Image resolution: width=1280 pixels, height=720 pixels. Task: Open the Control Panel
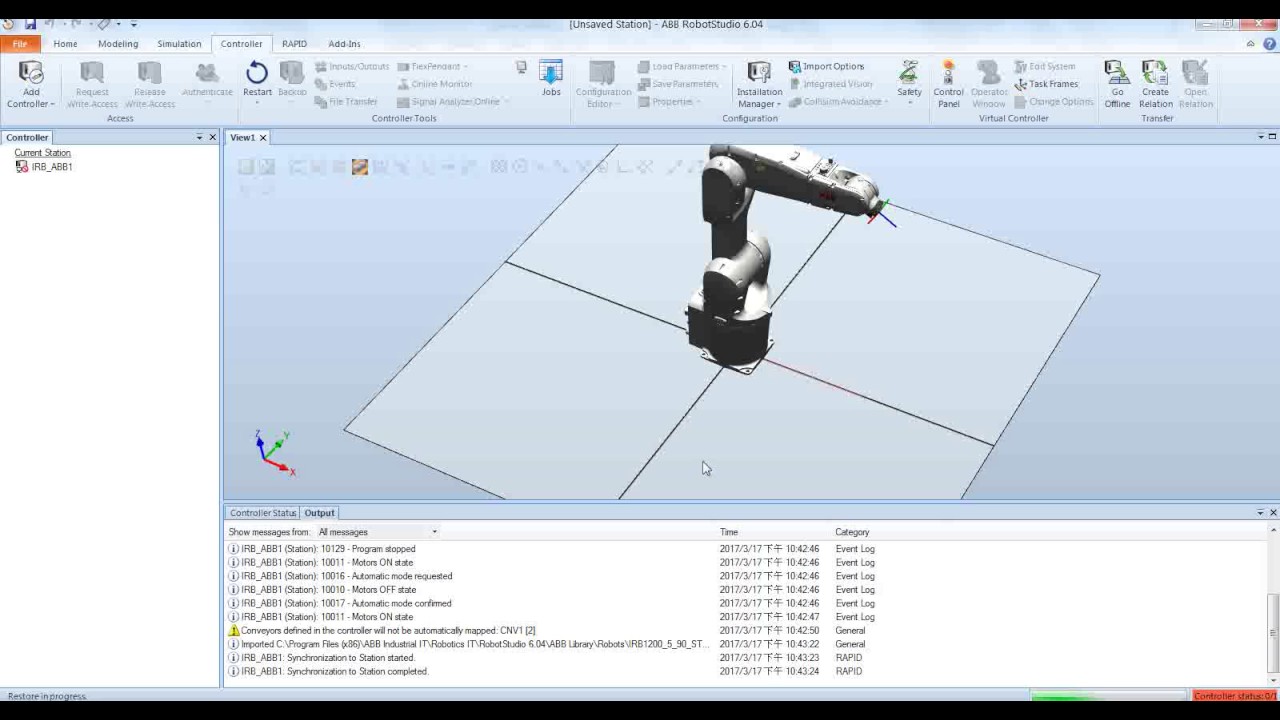tap(948, 84)
